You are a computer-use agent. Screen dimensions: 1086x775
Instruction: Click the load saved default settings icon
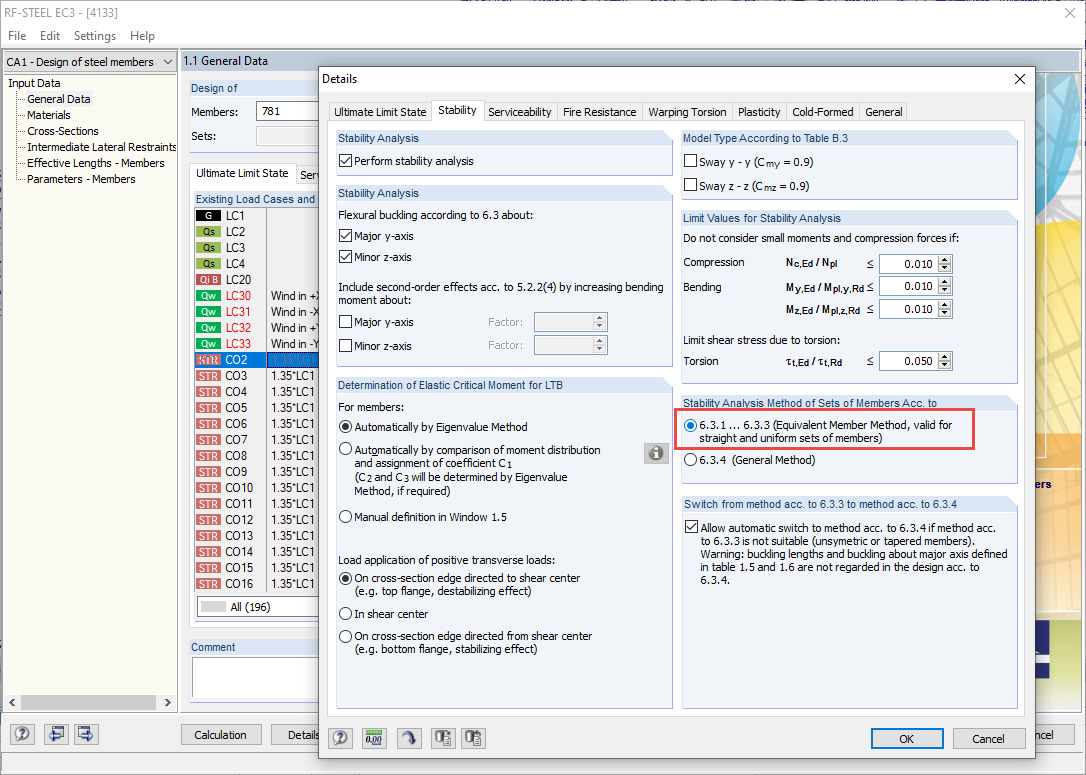pyautogui.click(x=474, y=738)
